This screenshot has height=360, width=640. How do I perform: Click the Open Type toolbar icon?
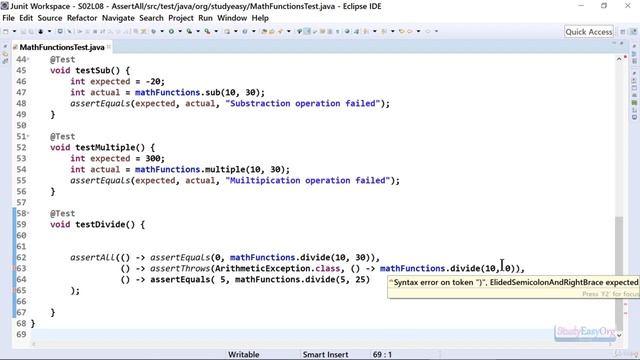(x=264, y=31)
